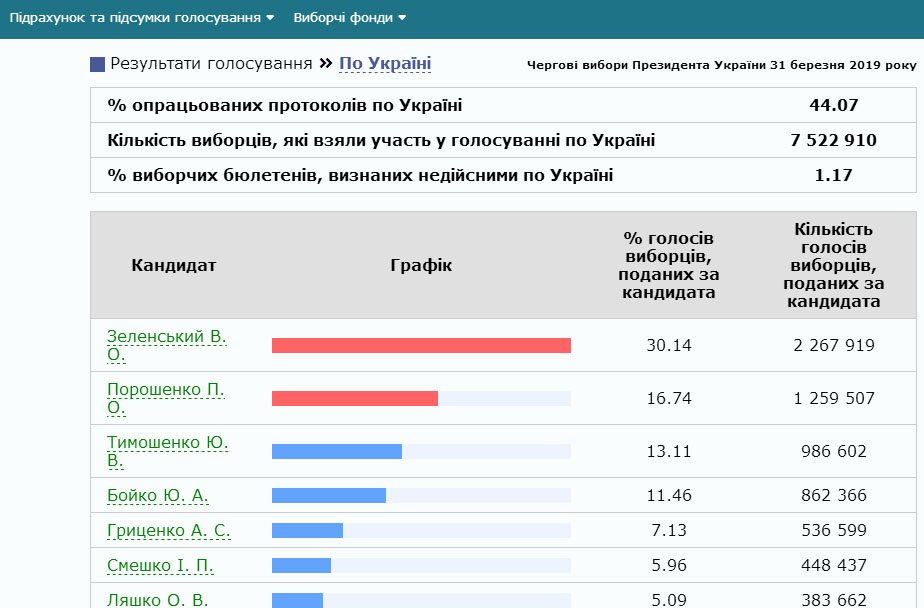
Task: Click Гриценко's vote count 536 599
Action: click(834, 530)
